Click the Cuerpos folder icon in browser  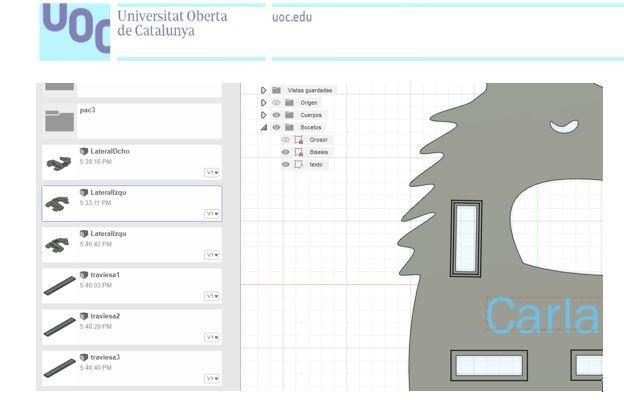[289, 115]
